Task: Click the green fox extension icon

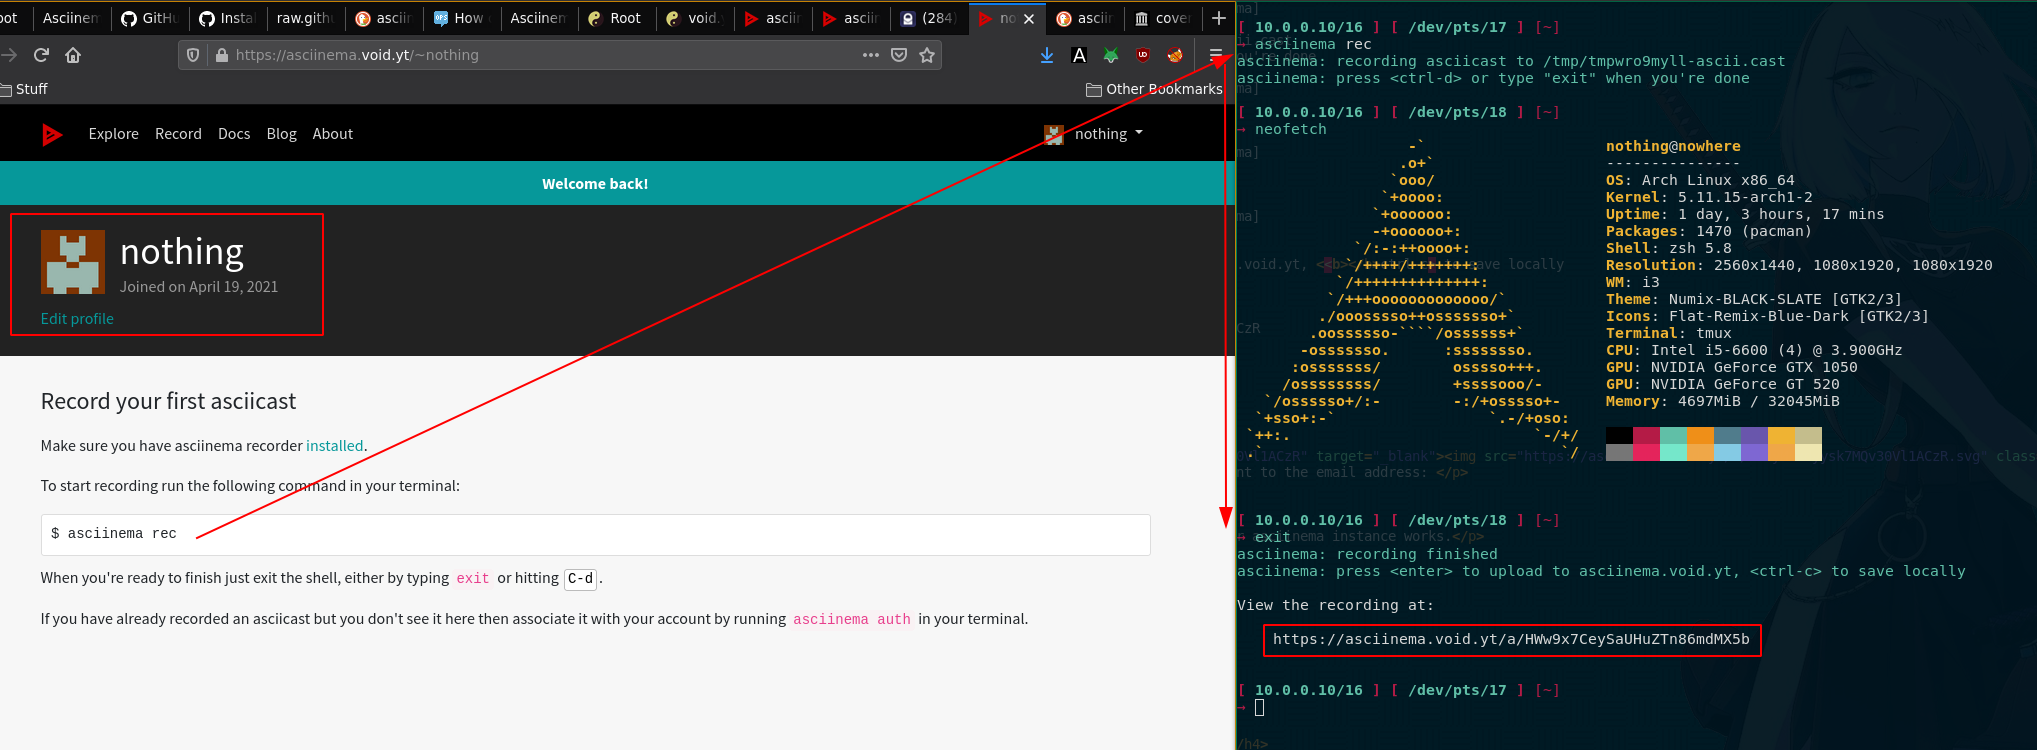Action: pyautogui.click(x=1111, y=55)
